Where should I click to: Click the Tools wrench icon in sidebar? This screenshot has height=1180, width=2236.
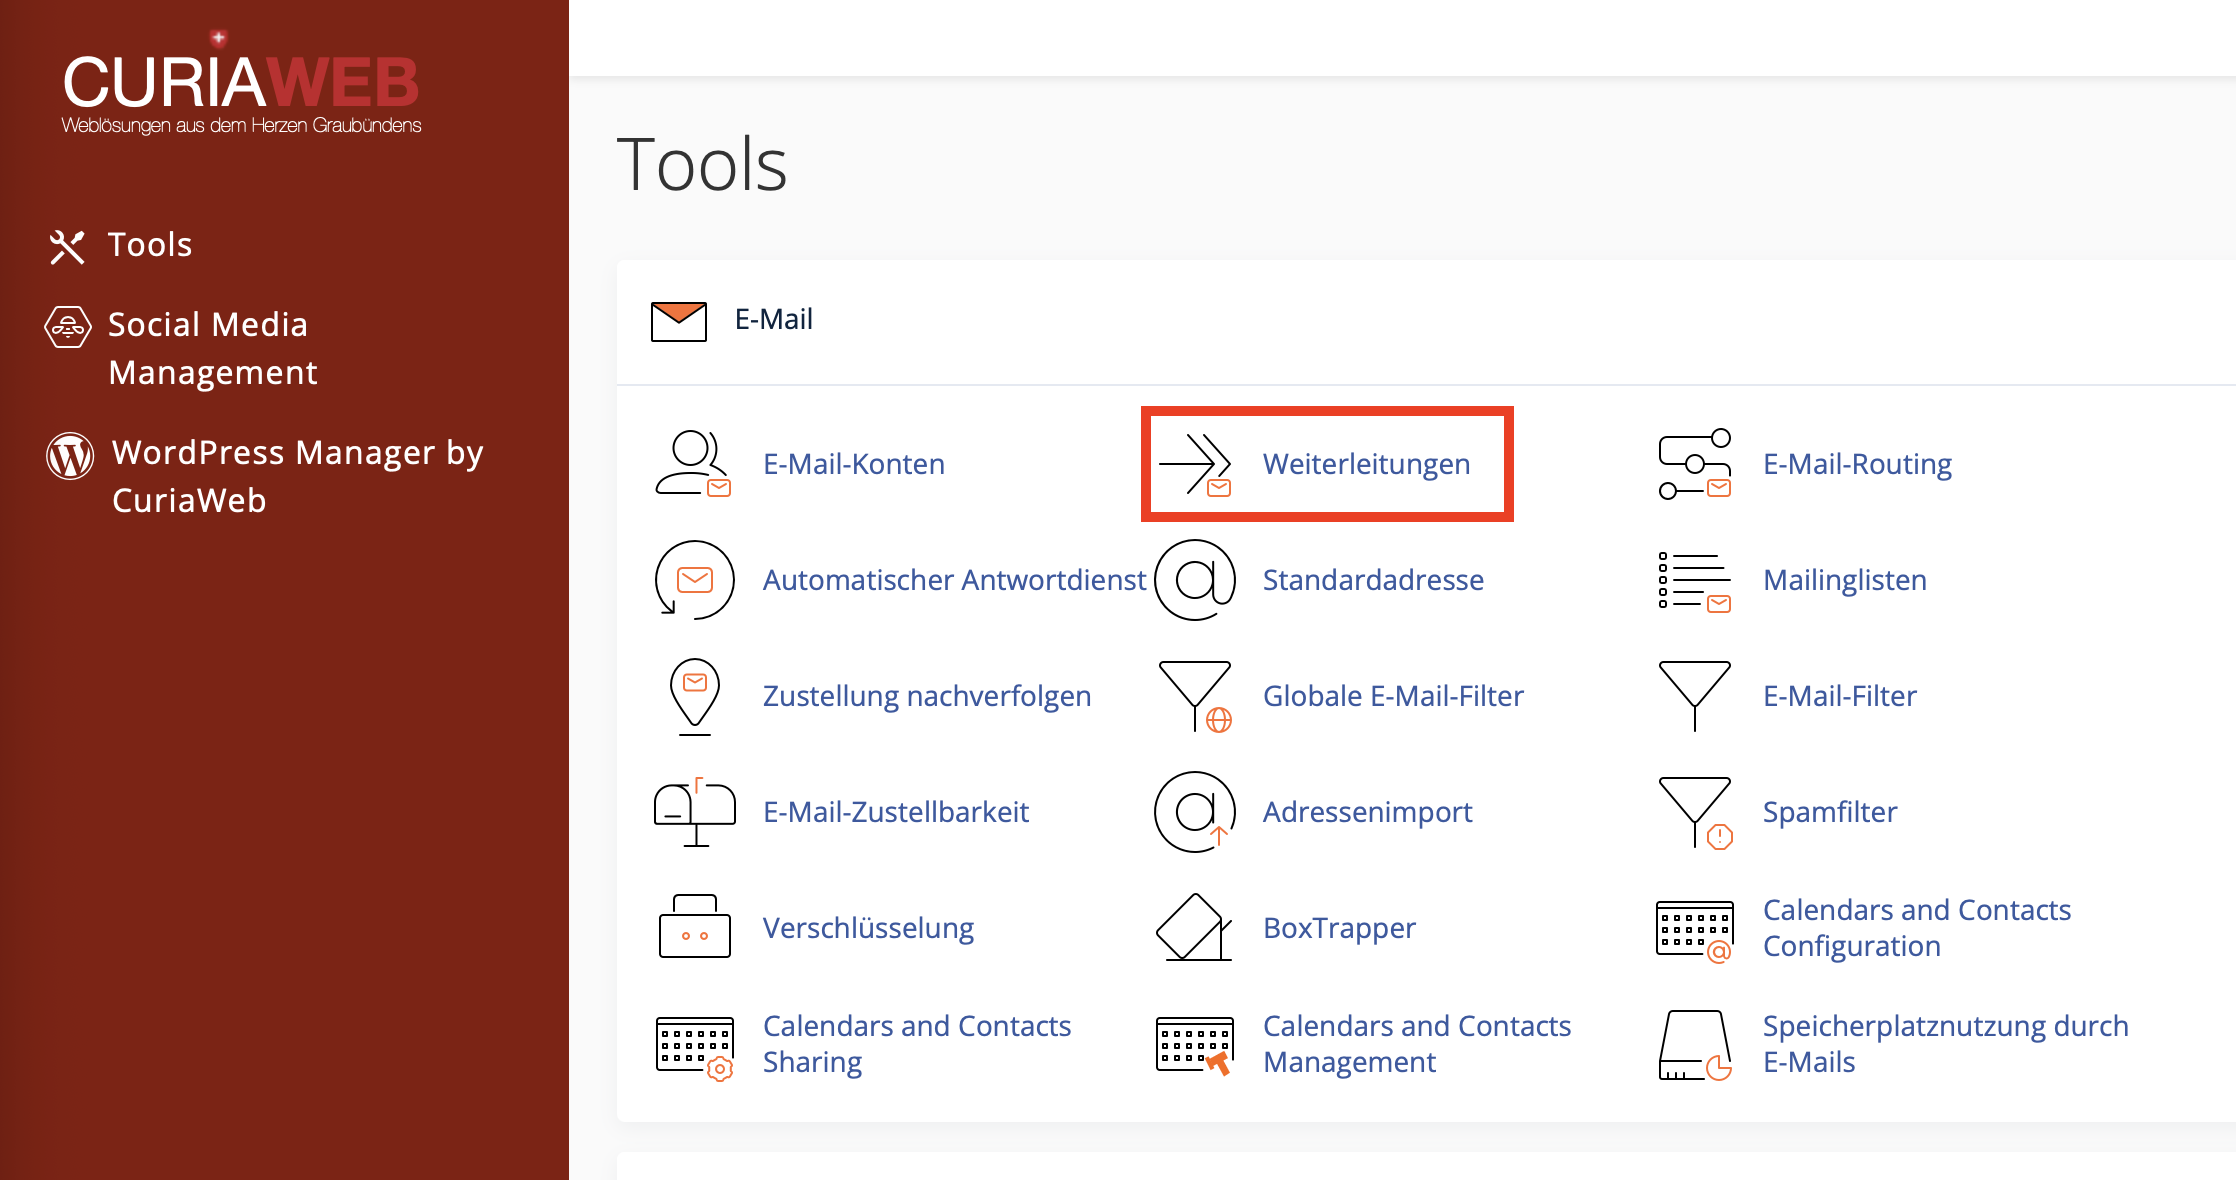click(67, 246)
